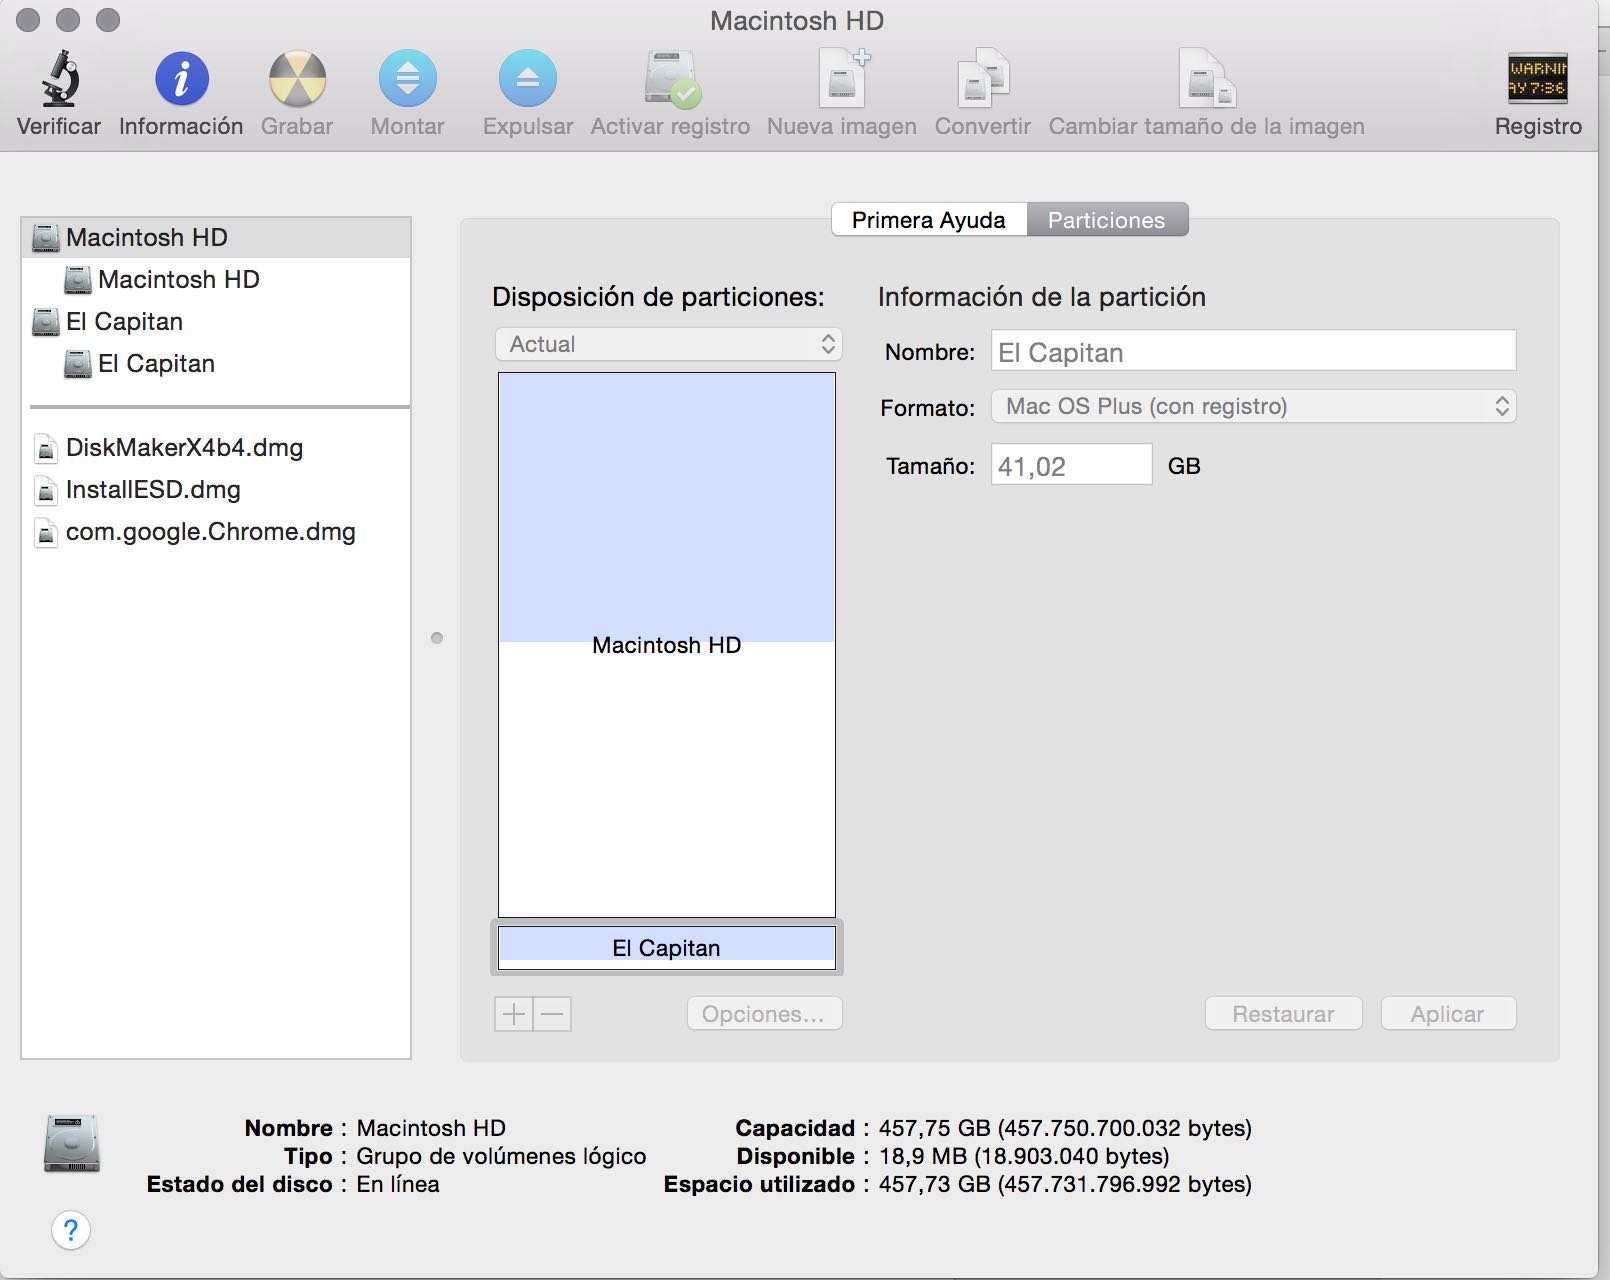Click the Montar toolbar icon
Viewport: 1610px width, 1280px height.
407,80
